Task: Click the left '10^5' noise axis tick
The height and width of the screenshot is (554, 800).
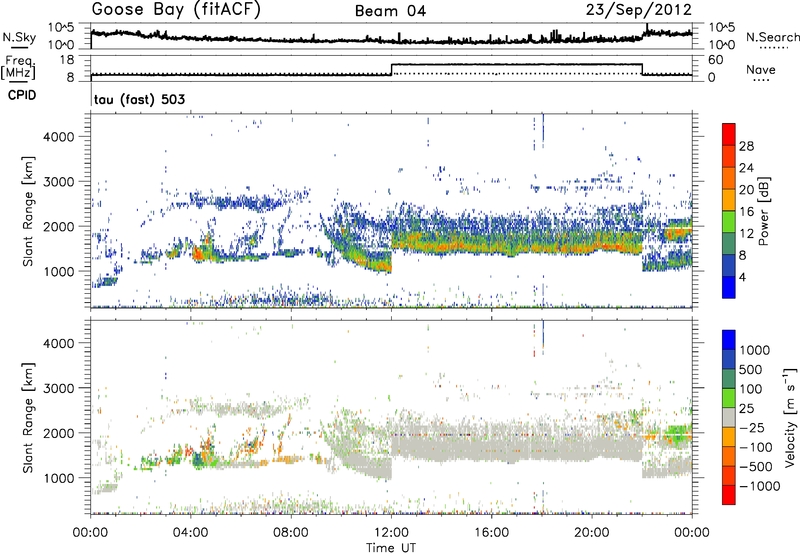Action: pyautogui.click(x=61, y=28)
